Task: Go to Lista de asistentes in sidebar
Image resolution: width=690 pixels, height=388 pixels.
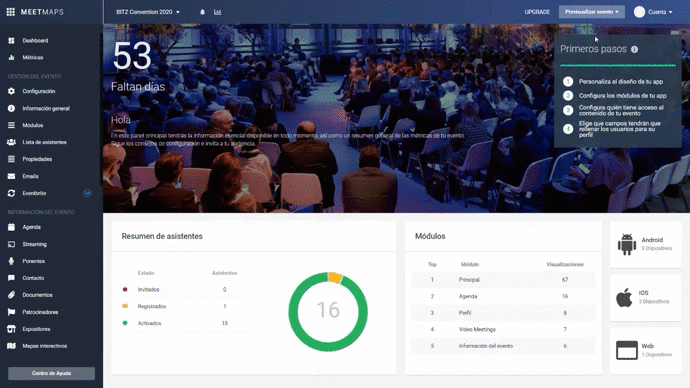Action: pyautogui.click(x=44, y=142)
